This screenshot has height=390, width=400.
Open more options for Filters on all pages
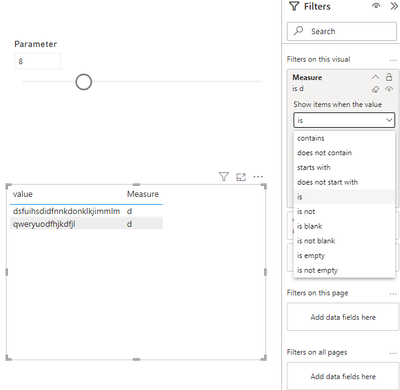393,353
